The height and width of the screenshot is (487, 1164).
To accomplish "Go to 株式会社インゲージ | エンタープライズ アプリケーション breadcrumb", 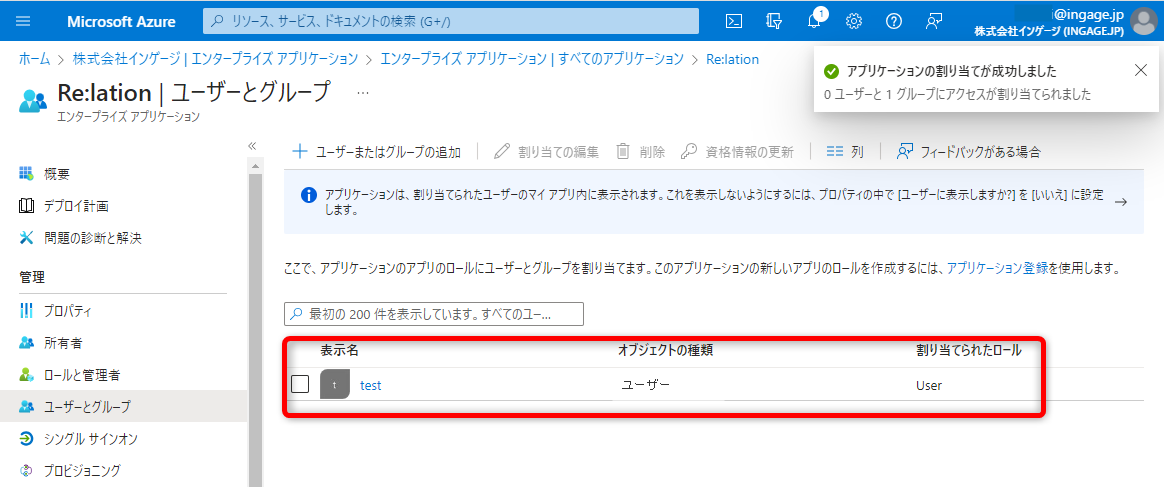I will point(215,59).
